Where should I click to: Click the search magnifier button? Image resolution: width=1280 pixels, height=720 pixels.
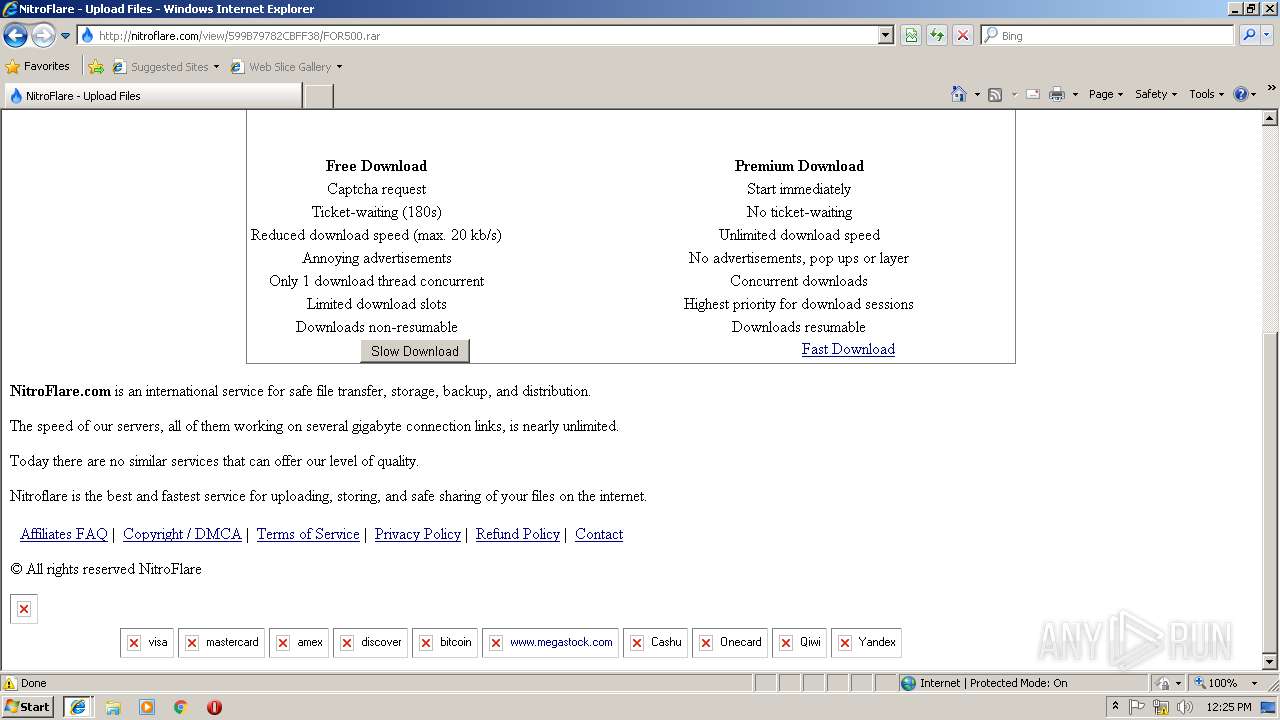click(1249, 35)
